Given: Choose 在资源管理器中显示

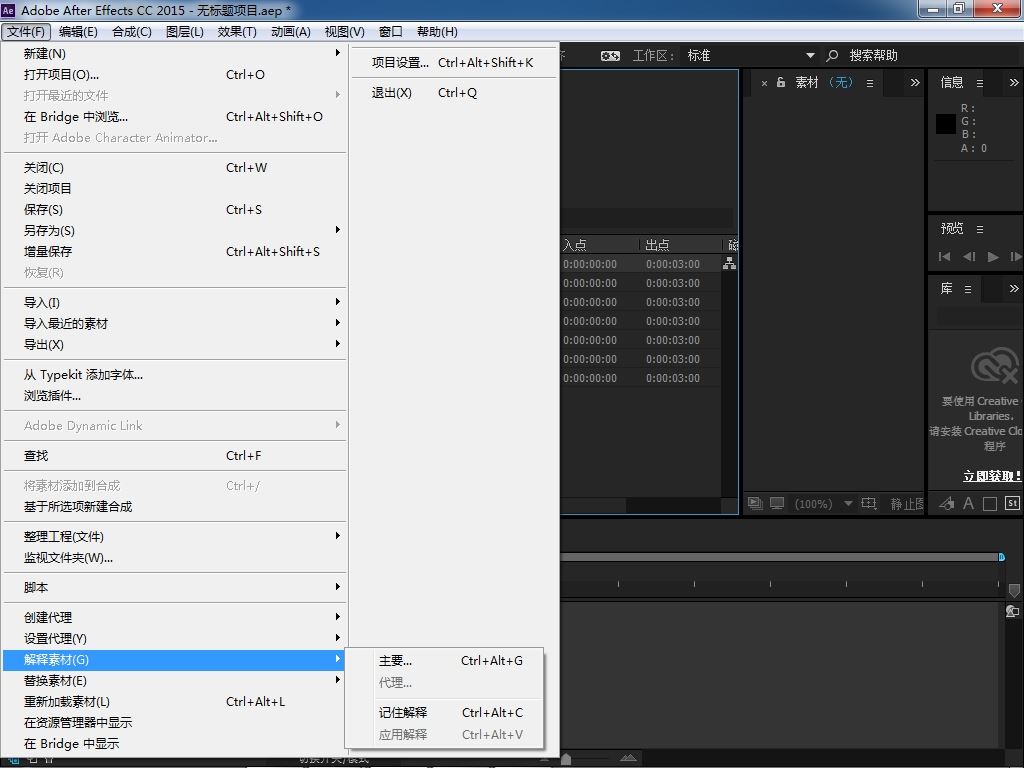Looking at the screenshot, I should tap(175, 722).
